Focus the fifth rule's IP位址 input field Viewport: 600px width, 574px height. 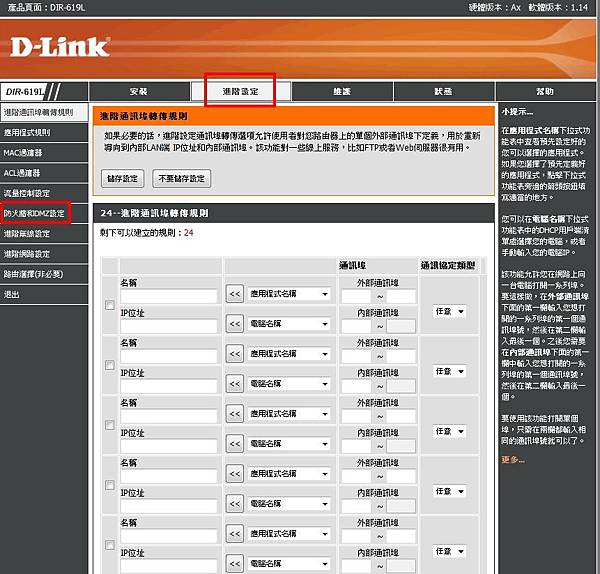[x=169, y=566]
